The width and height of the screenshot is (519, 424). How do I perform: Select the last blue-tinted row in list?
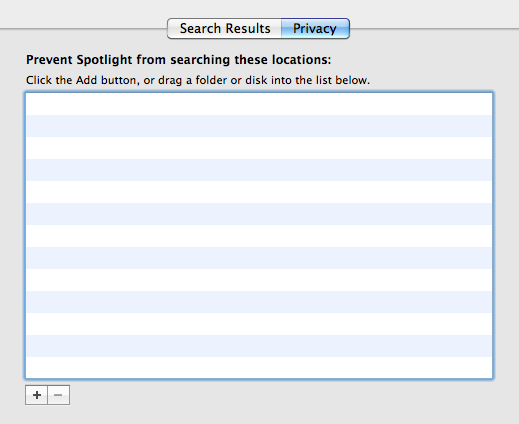(259, 346)
